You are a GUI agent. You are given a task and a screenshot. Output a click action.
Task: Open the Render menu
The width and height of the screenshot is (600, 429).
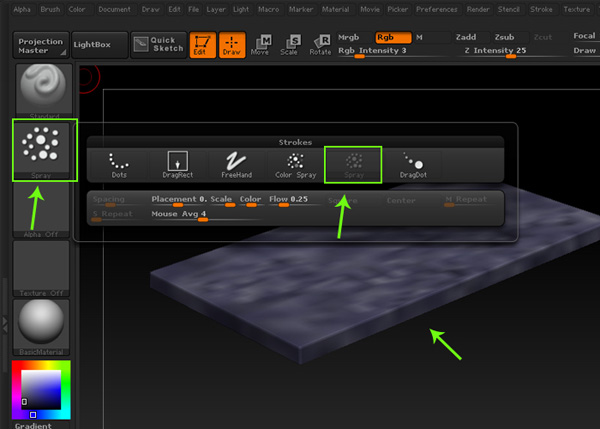tap(478, 10)
